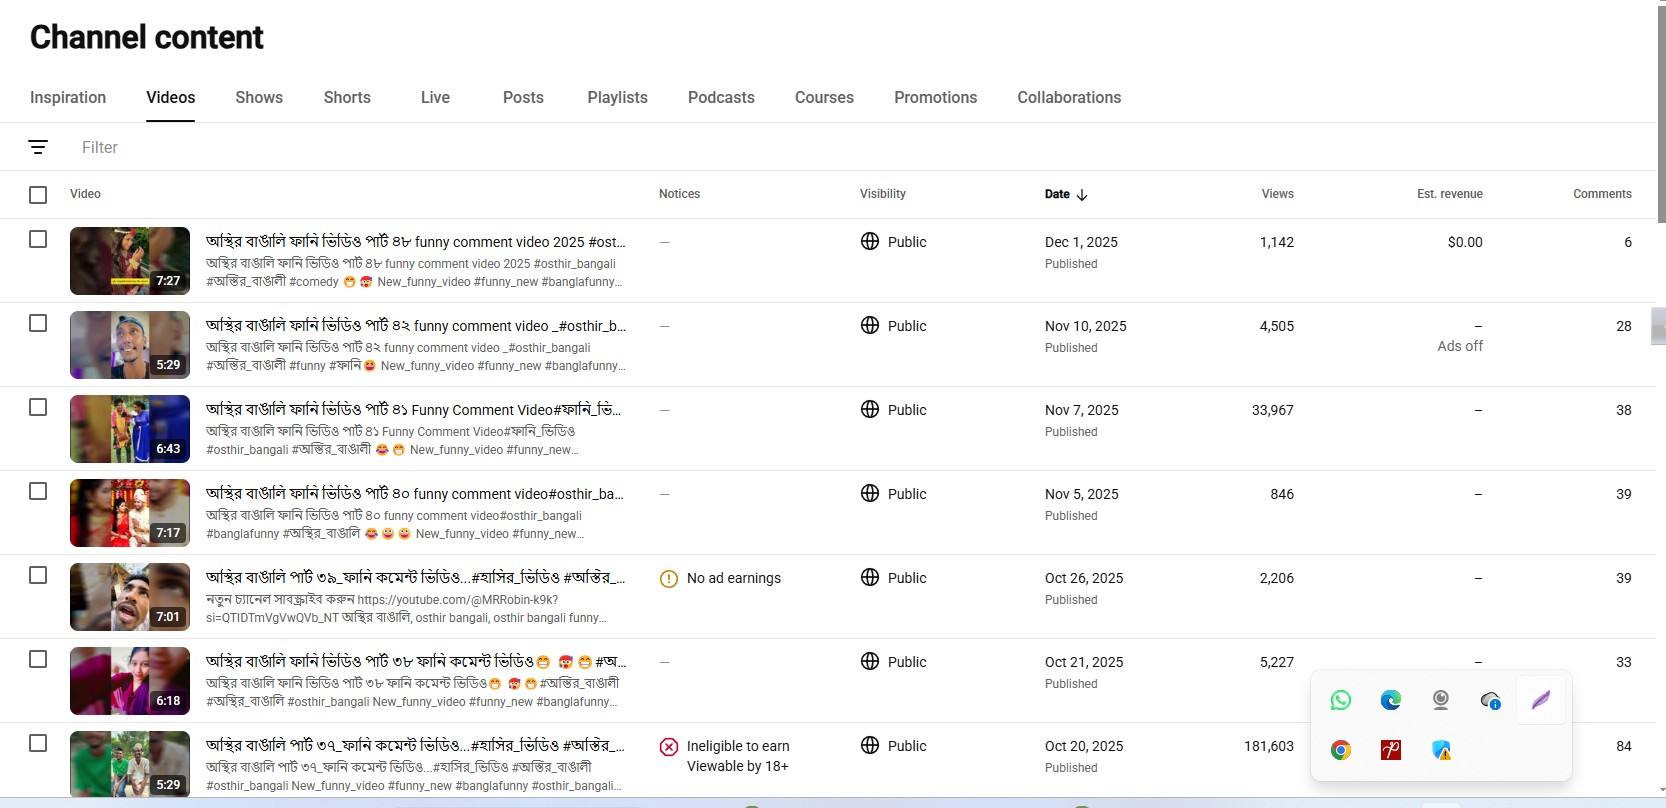The height and width of the screenshot is (808, 1666).
Task: Open WhatsApp from the system tray popup
Action: [1341, 700]
